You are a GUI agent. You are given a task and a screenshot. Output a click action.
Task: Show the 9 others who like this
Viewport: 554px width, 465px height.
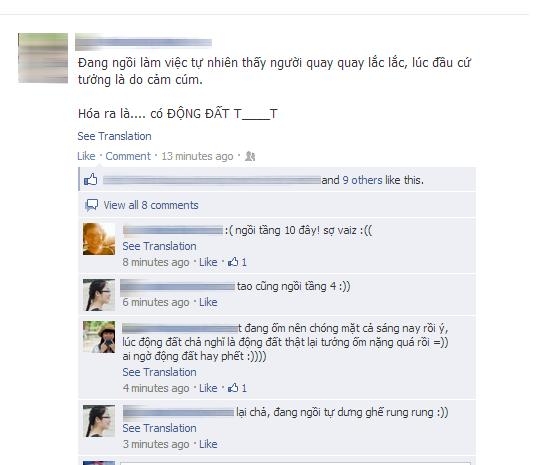(x=362, y=180)
